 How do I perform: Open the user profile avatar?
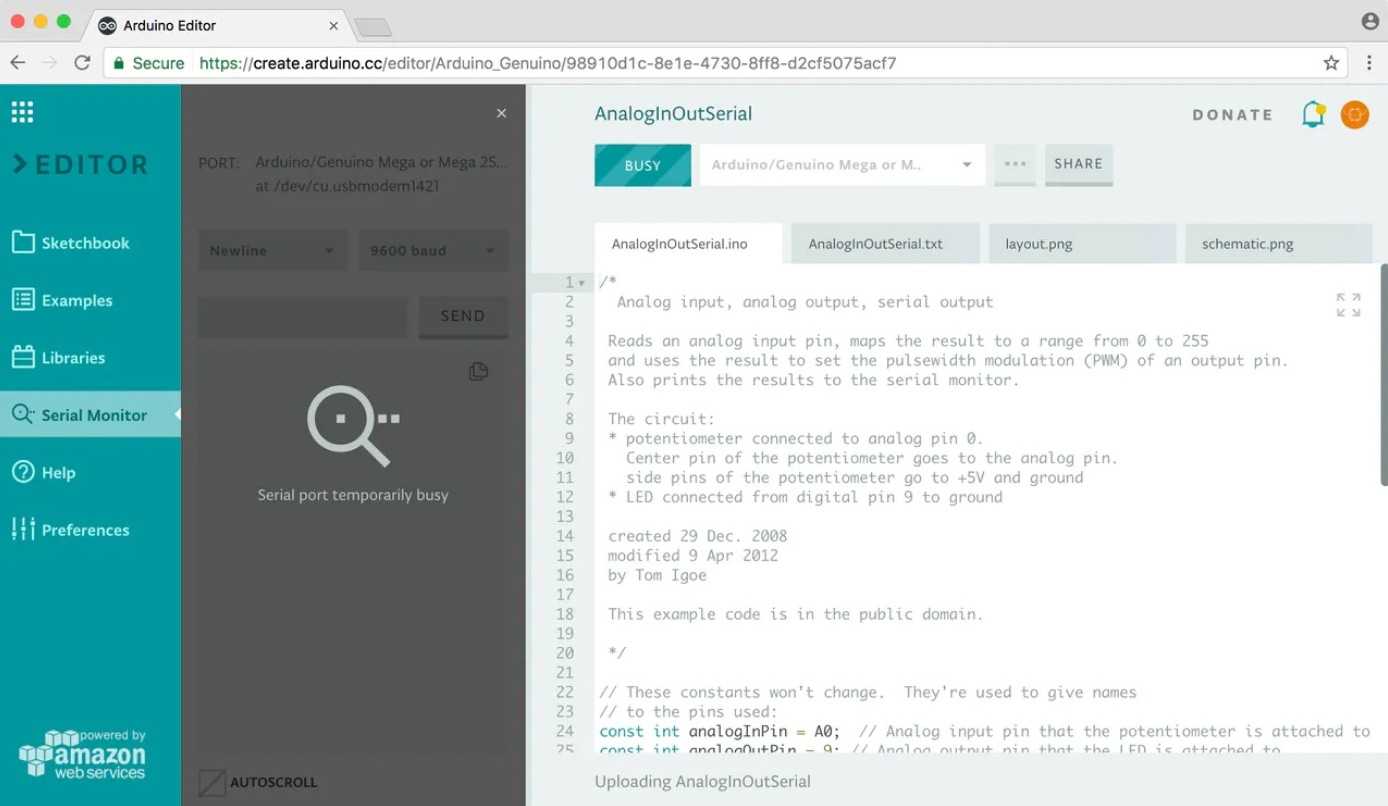pos(1354,115)
